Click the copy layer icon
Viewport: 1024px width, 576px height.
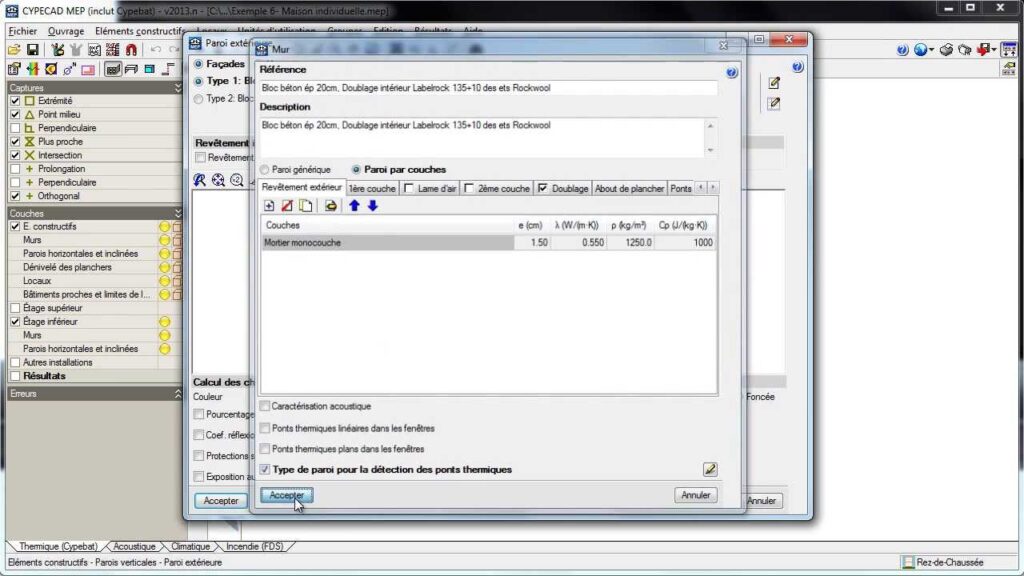[x=306, y=206]
